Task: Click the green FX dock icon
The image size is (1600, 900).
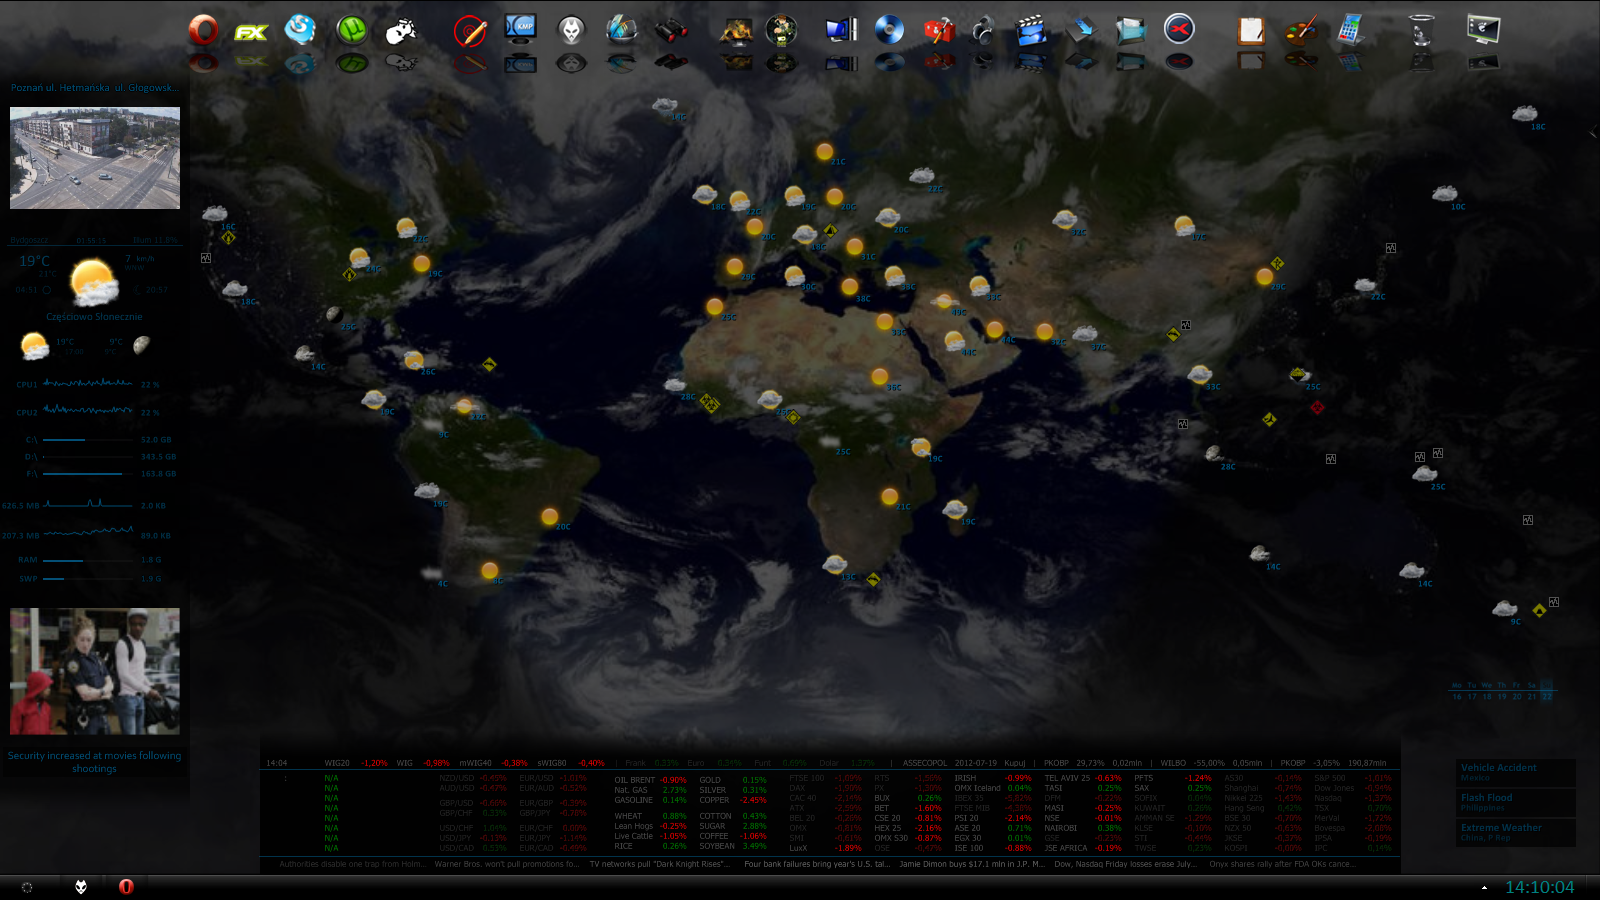Action: (252, 30)
